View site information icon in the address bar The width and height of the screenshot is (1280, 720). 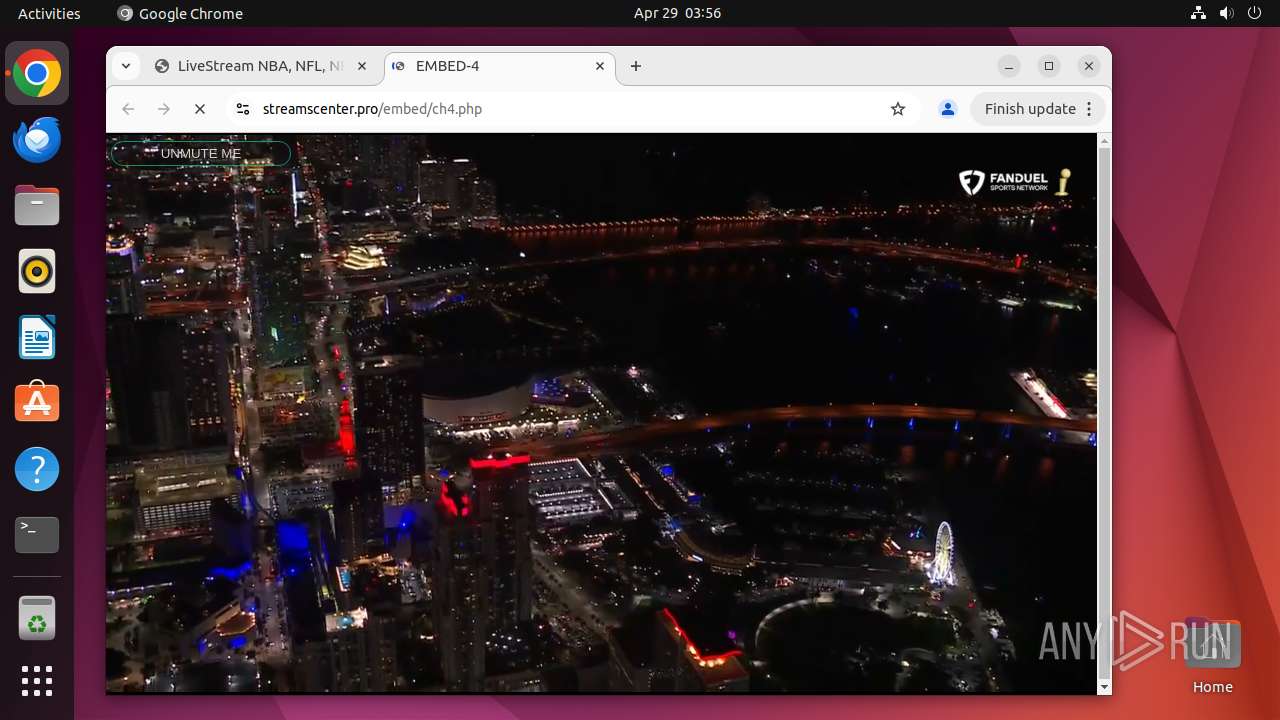pyautogui.click(x=242, y=109)
